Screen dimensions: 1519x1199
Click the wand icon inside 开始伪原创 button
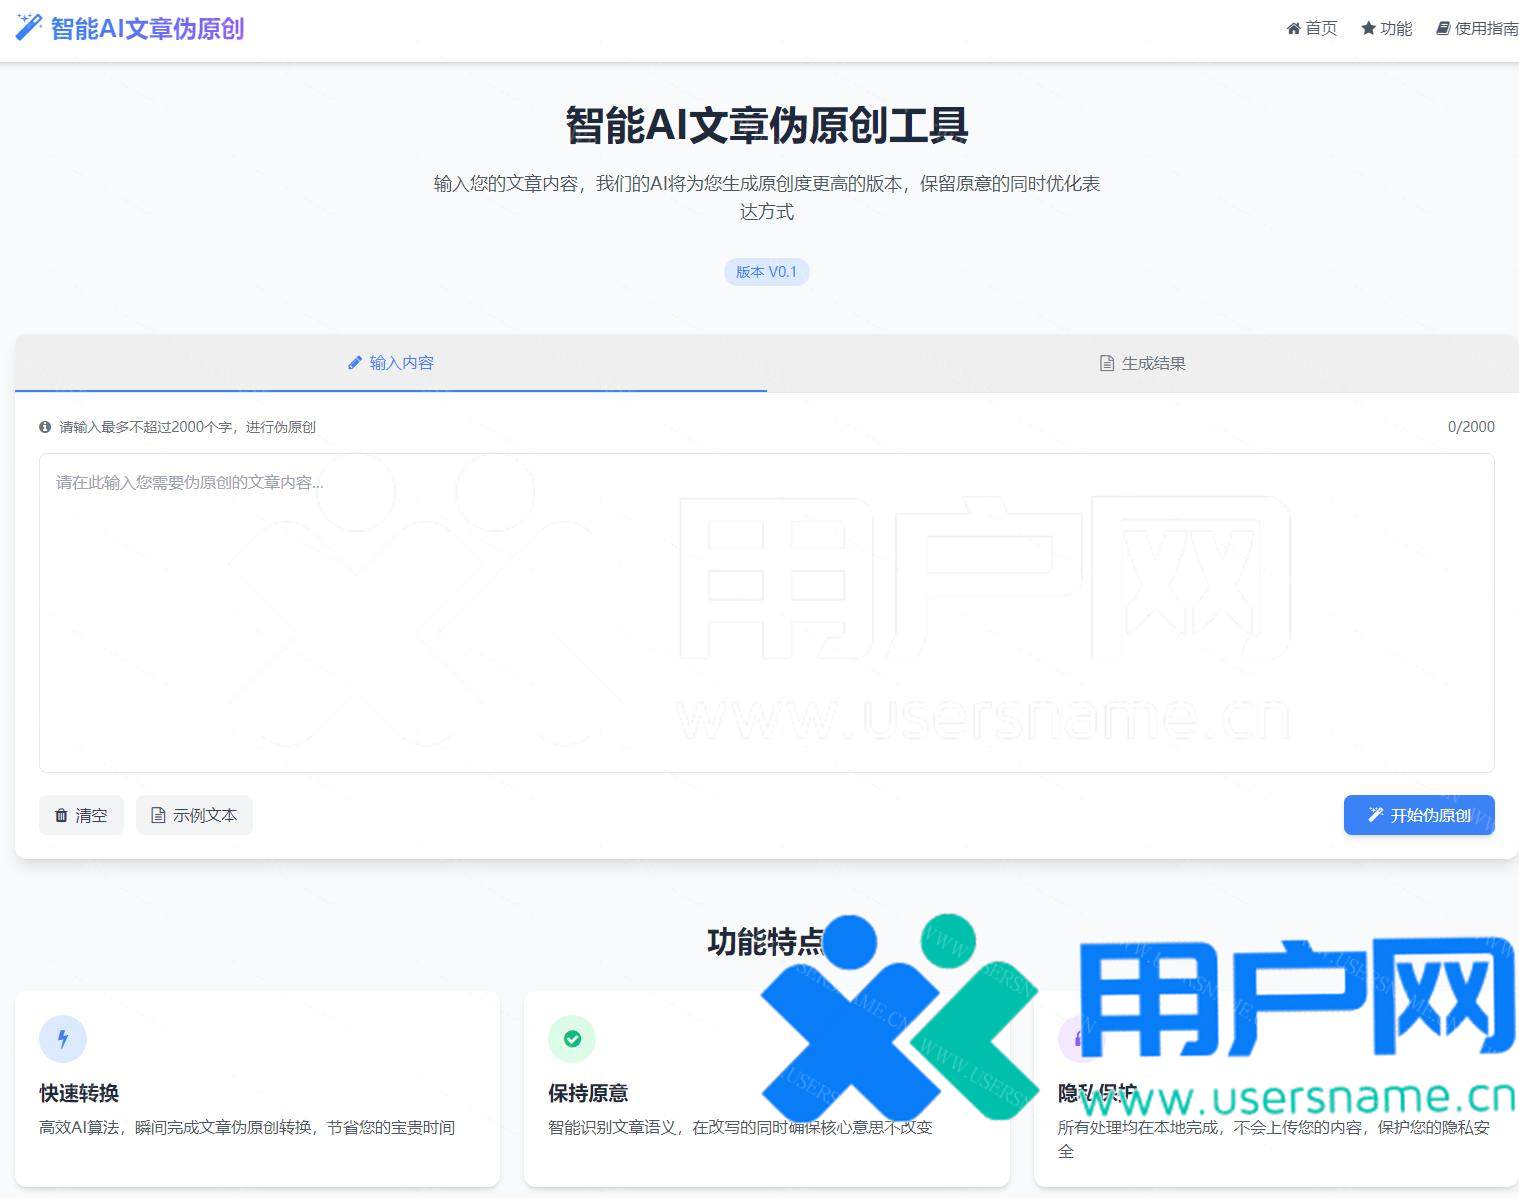coord(1374,815)
